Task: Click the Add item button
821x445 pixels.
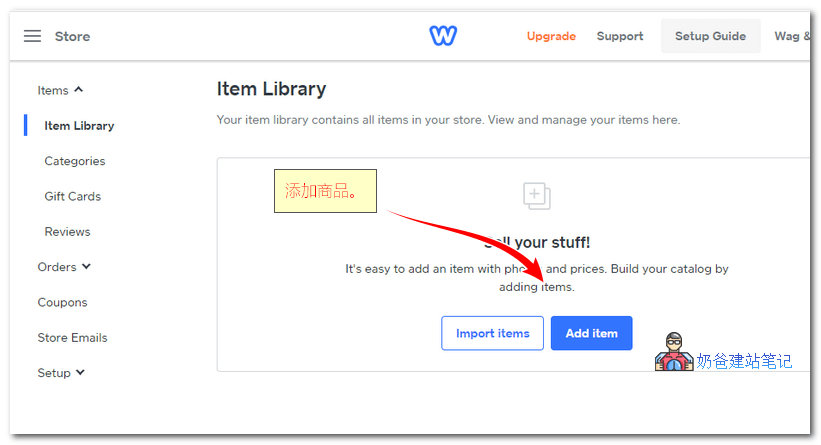Action: coord(591,333)
